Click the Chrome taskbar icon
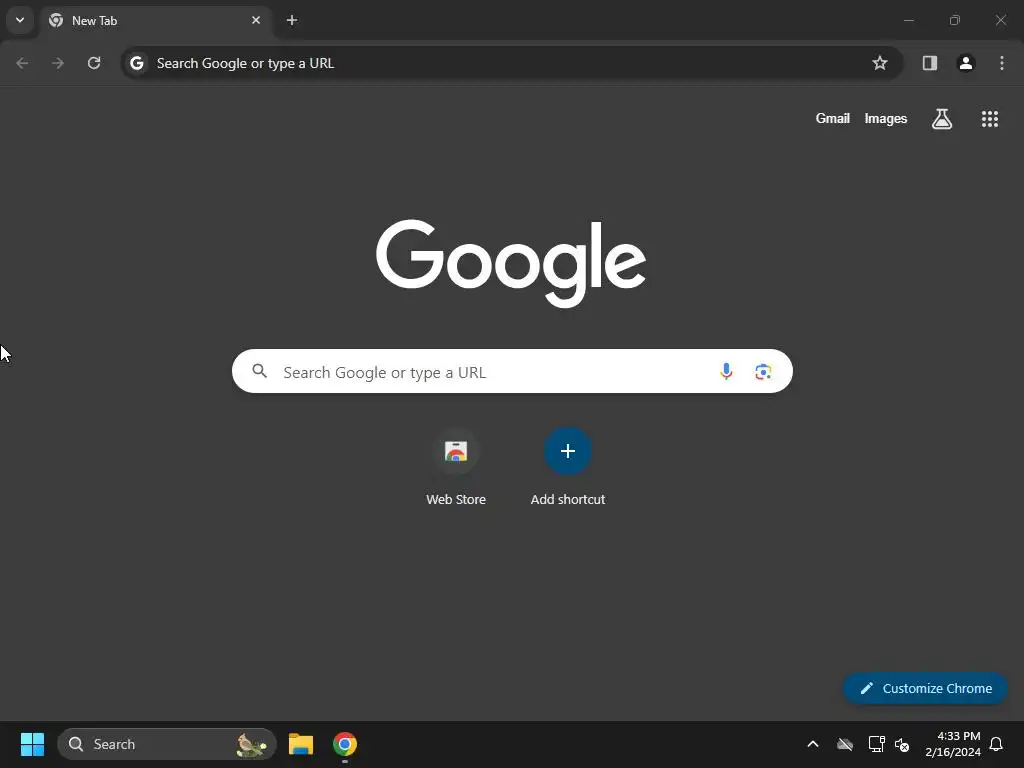This screenshot has width=1024, height=768. pyautogui.click(x=345, y=744)
